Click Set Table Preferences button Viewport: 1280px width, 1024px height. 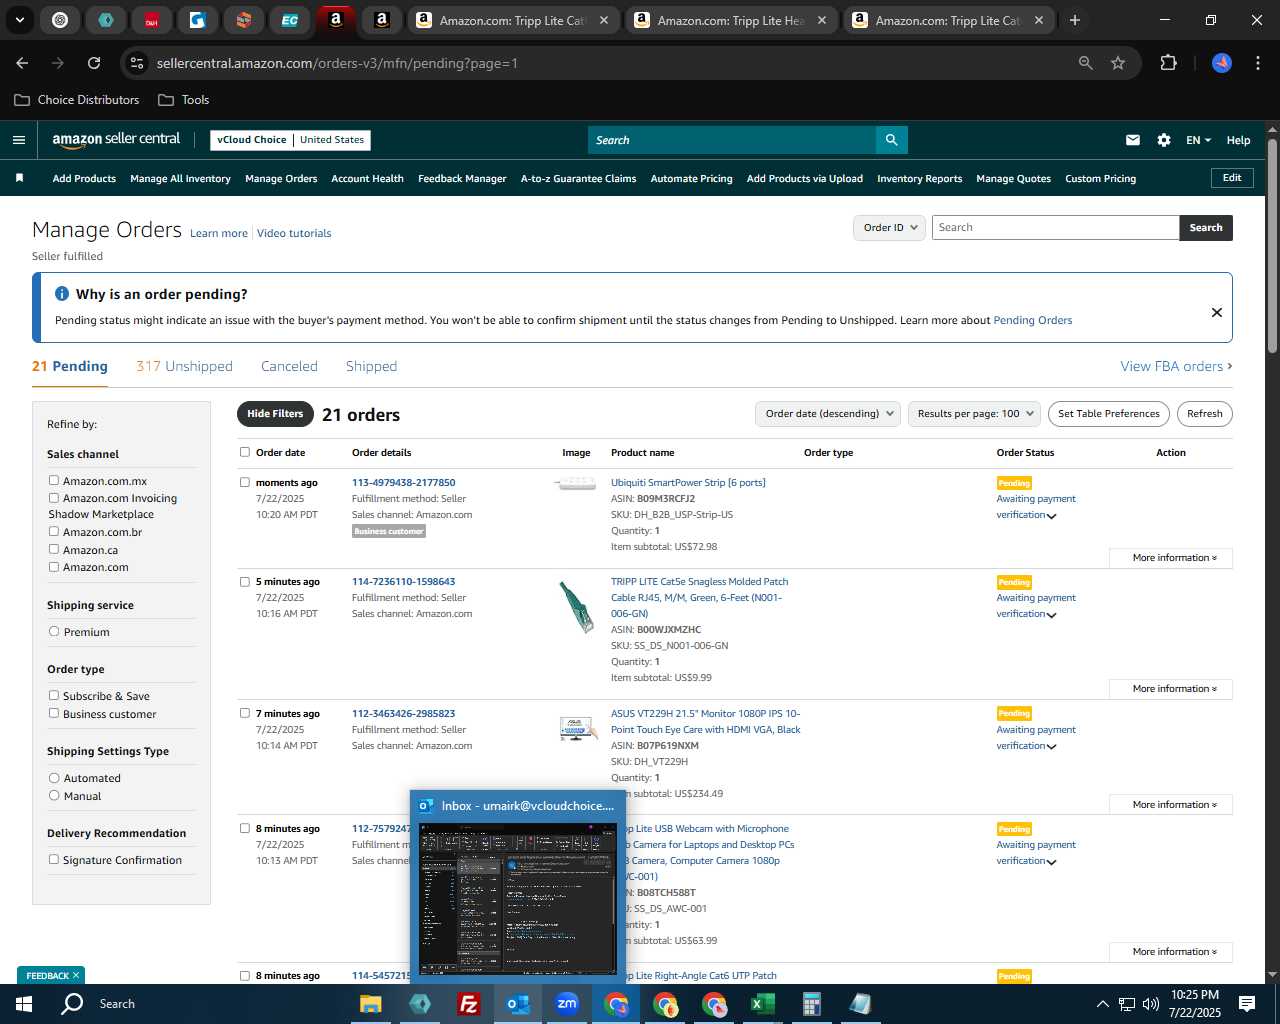point(1109,414)
